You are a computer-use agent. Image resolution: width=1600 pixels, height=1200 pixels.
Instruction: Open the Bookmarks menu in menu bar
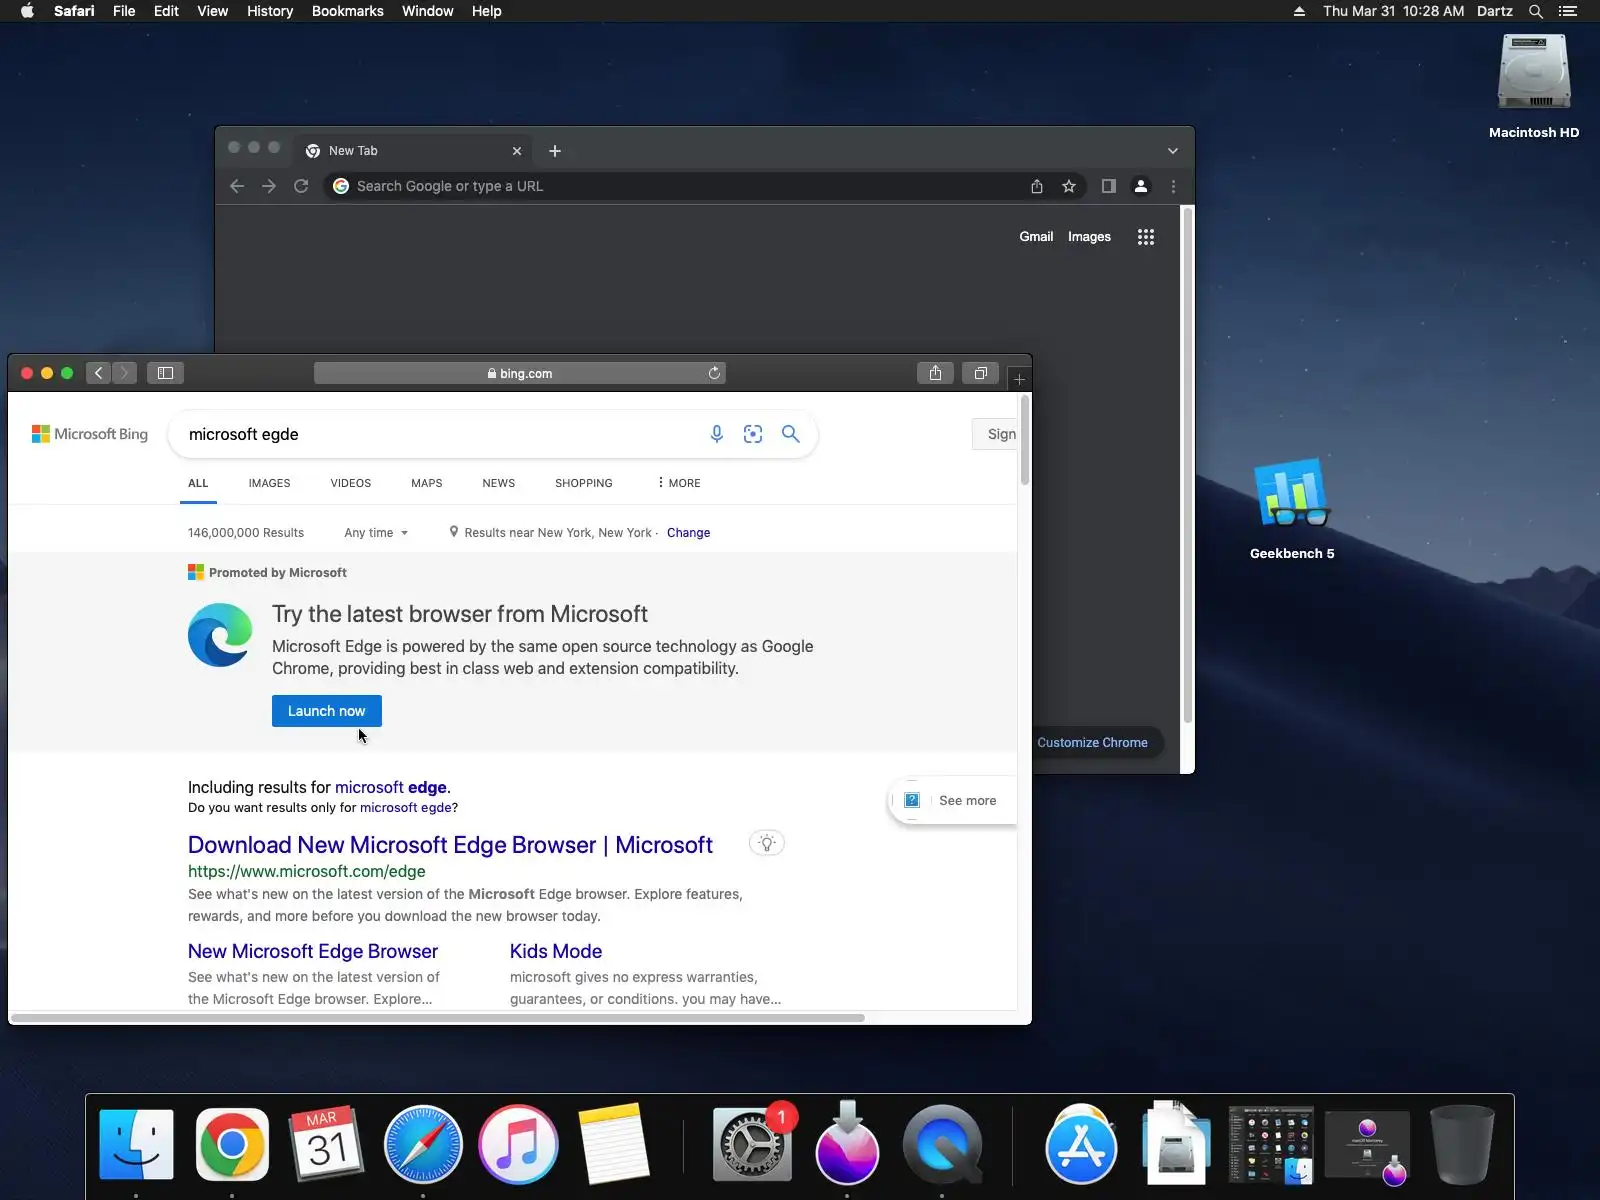coord(348,11)
